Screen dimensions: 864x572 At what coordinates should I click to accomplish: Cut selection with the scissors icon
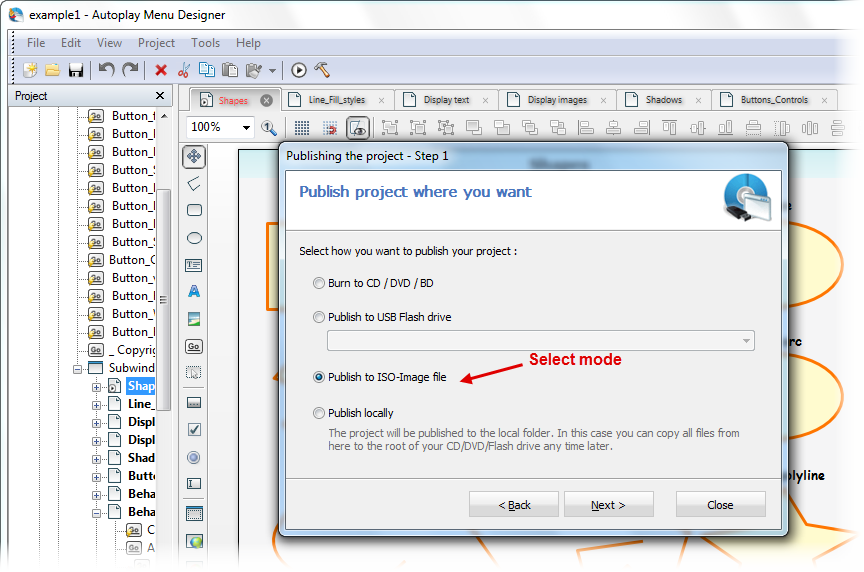tap(184, 70)
